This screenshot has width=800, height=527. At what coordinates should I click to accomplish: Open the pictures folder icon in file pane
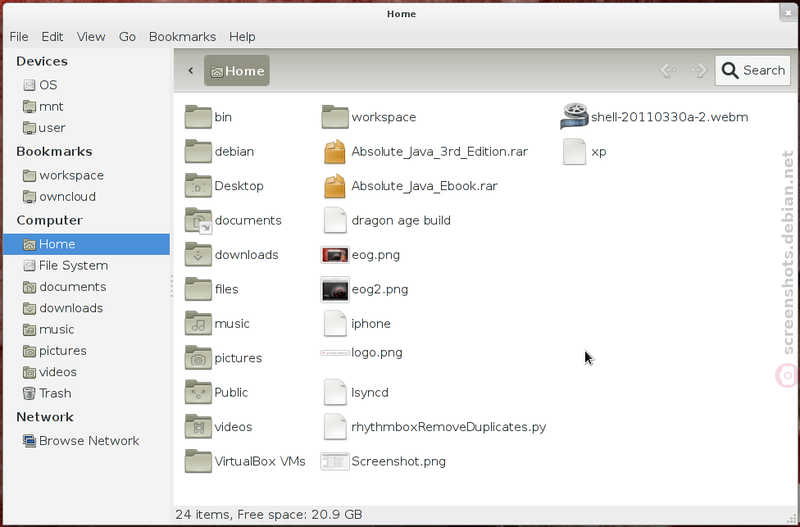[198, 358]
